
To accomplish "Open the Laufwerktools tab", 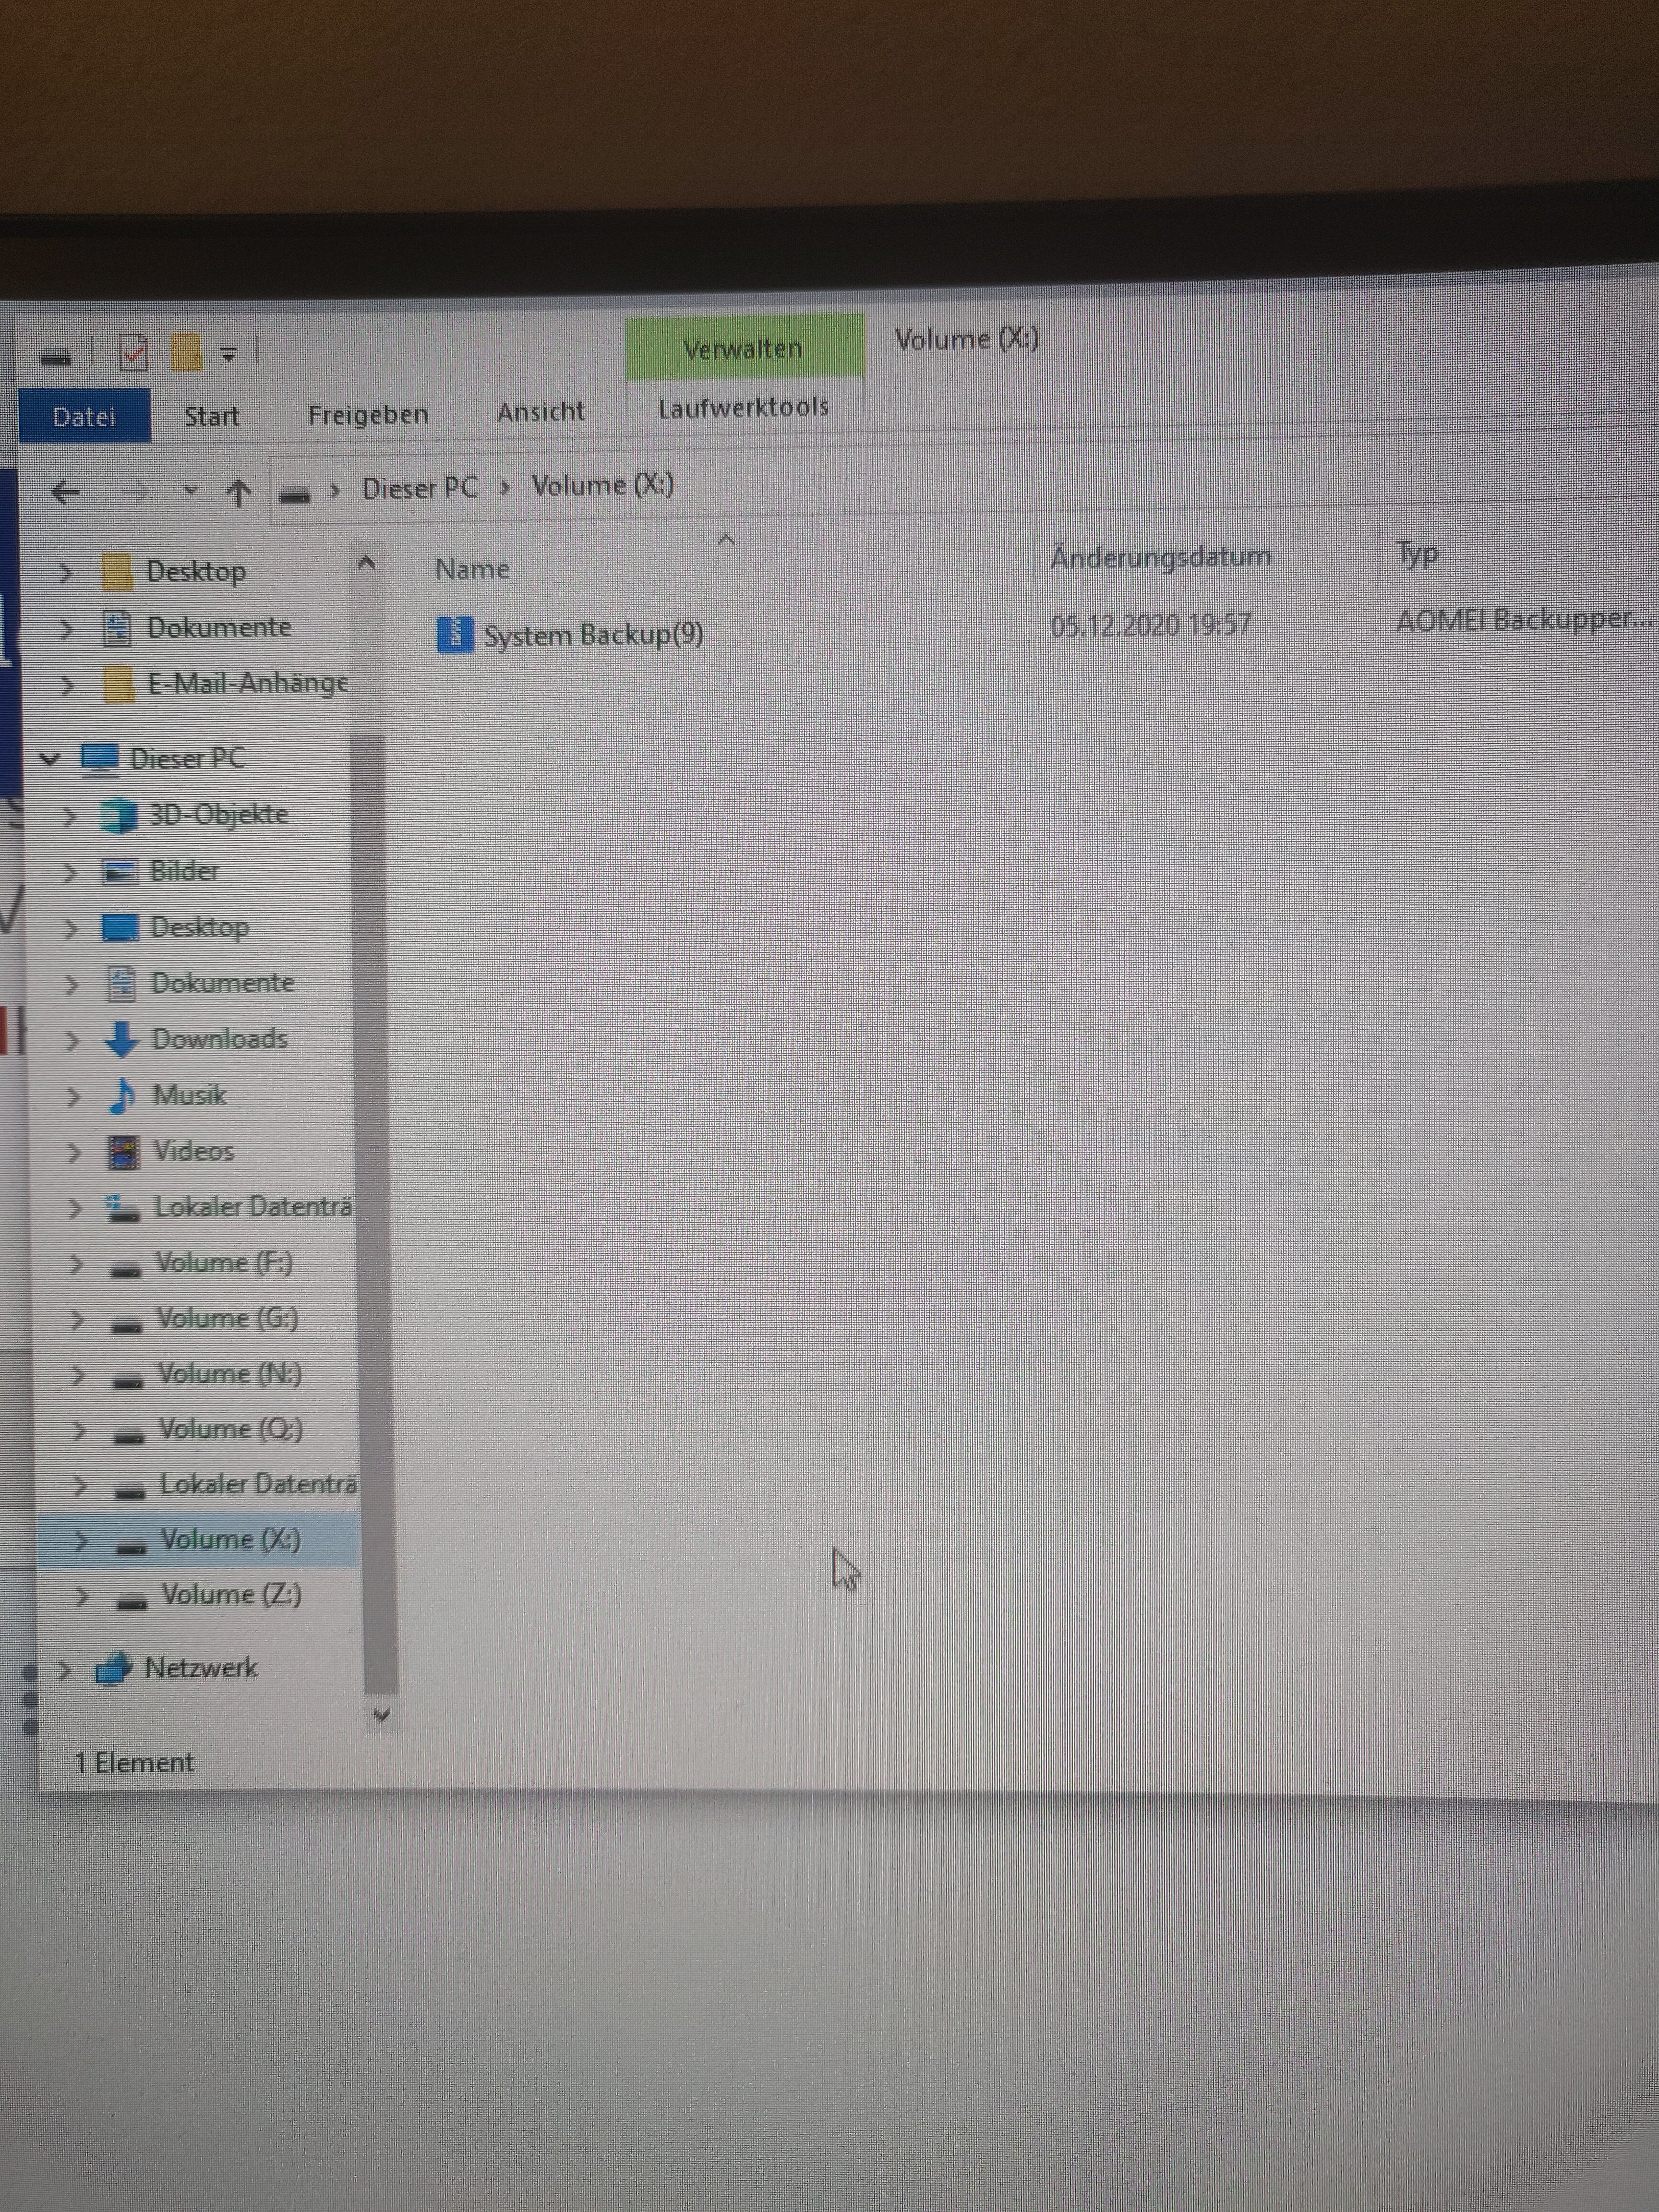I will click(x=743, y=408).
